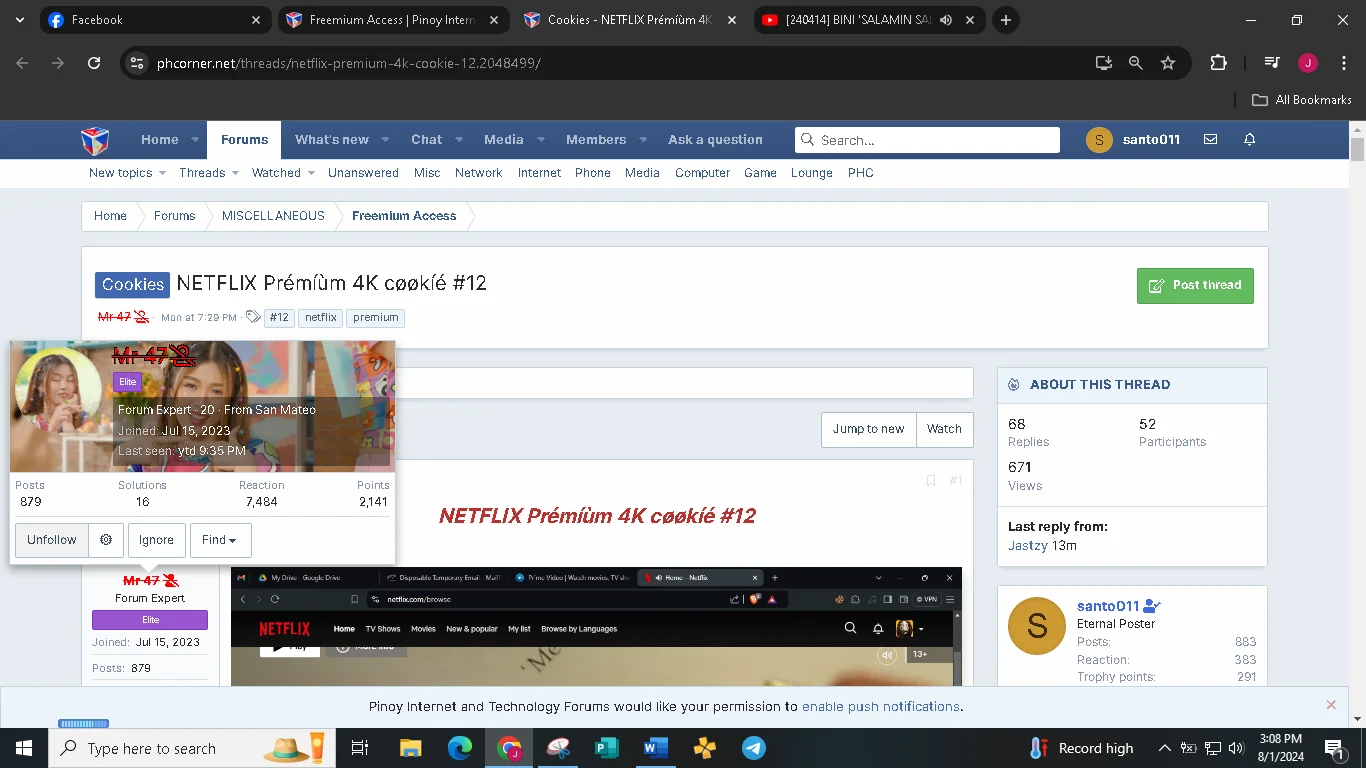The width and height of the screenshot is (1366, 768).
Task: Bookmark this page with the star icon
Action: pos(1168,62)
